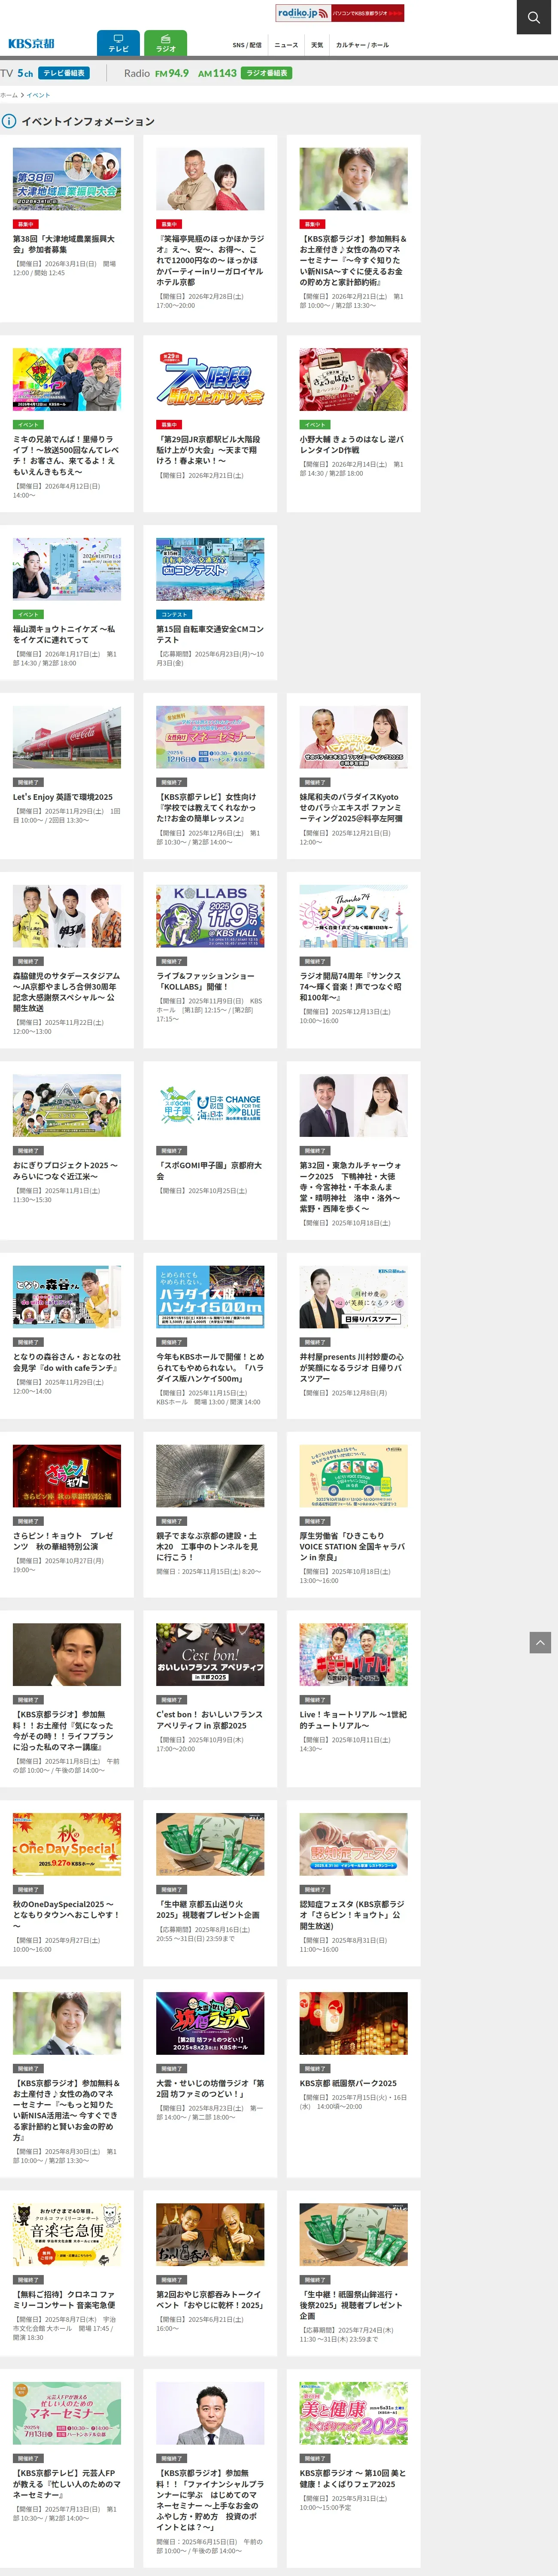
Task: Go to ホーム in the breadcrumb
Action: (9, 95)
